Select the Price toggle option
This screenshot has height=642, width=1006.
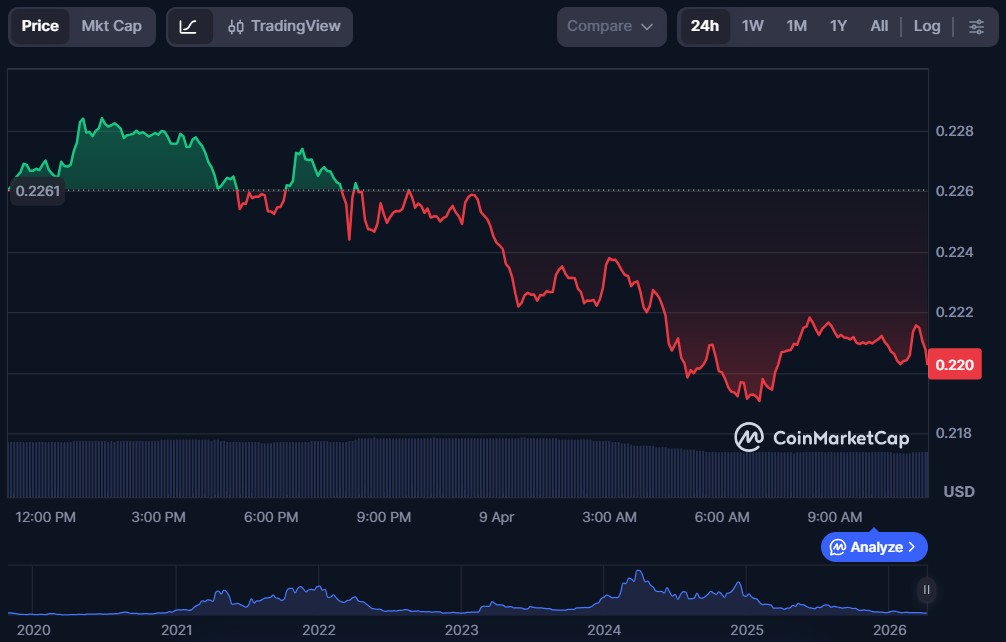click(x=40, y=26)
